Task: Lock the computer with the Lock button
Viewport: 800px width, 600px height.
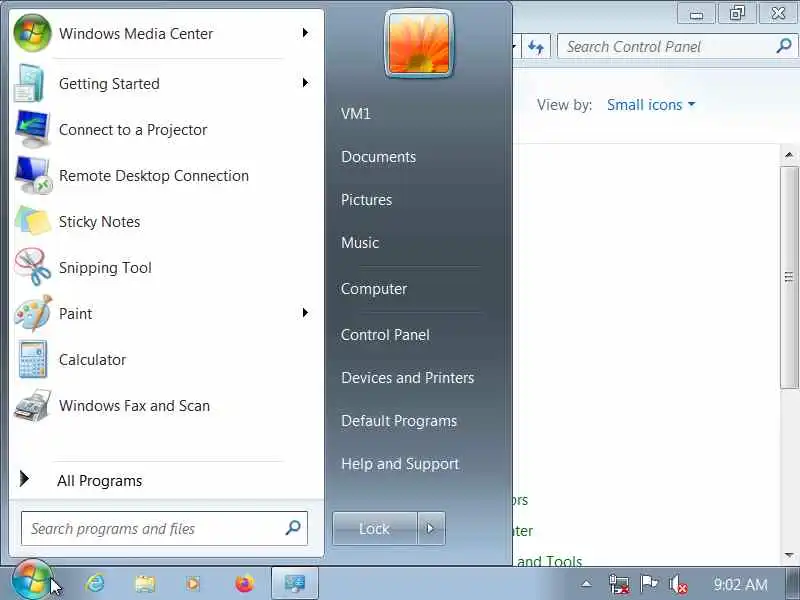Action: point(375,528)
